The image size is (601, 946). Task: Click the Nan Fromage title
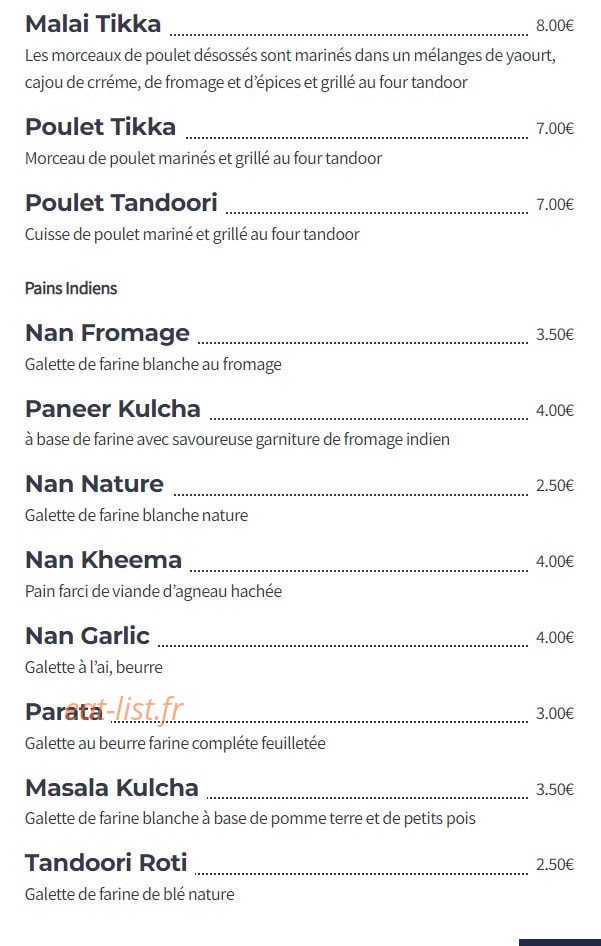coord(107,333)
